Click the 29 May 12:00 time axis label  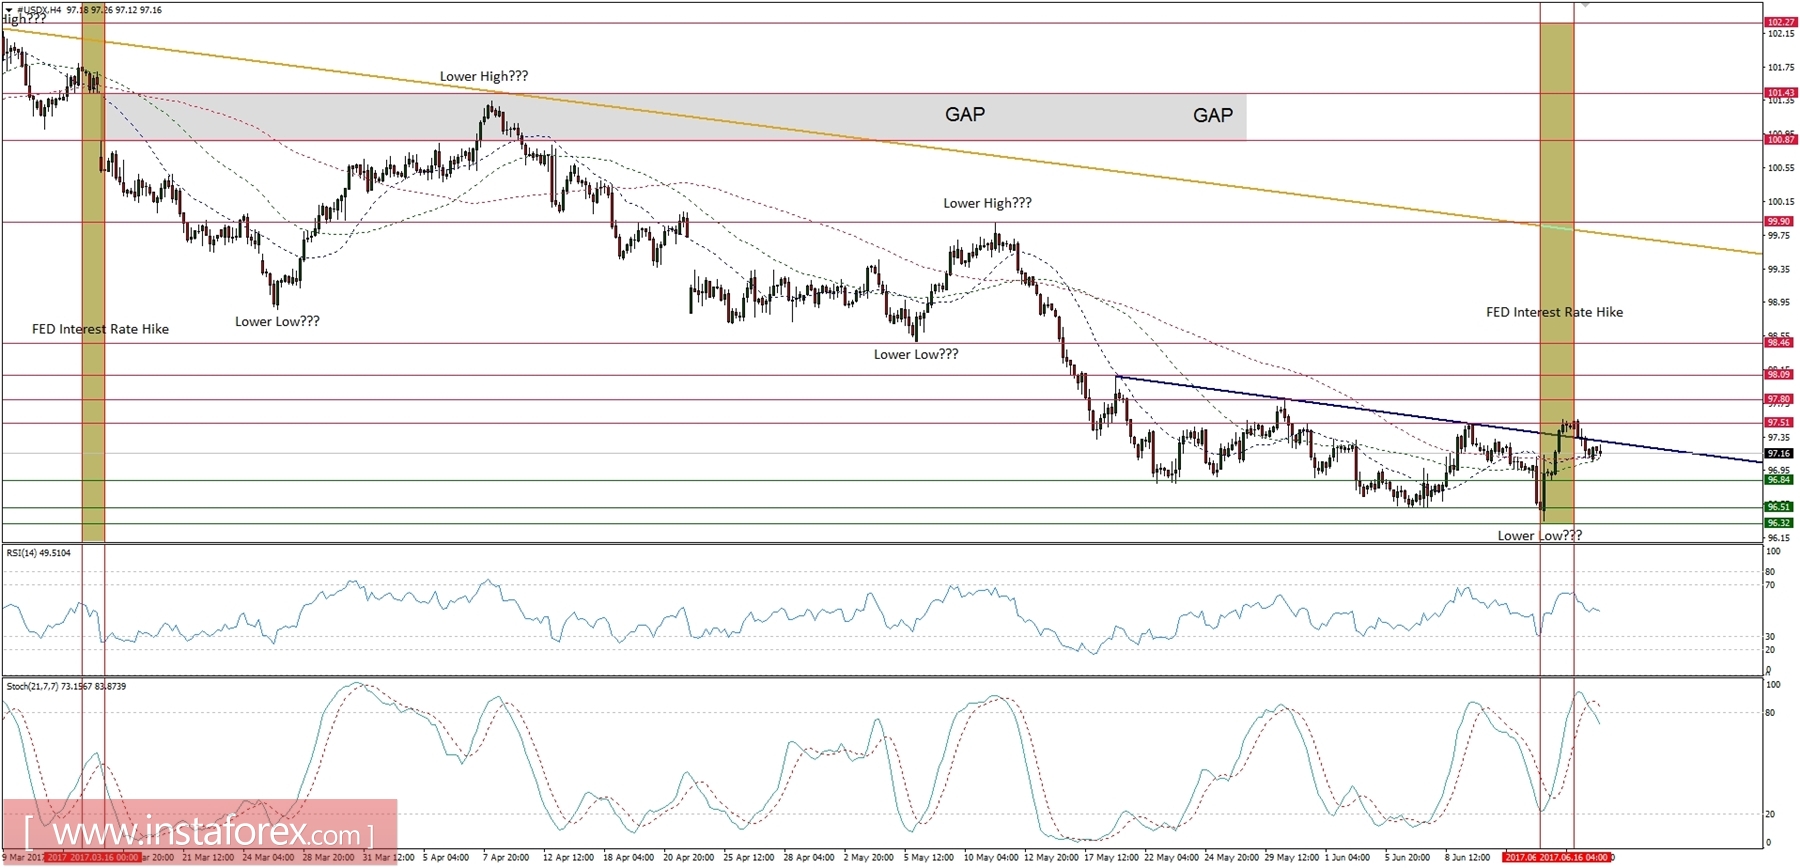coord(1292,858)
